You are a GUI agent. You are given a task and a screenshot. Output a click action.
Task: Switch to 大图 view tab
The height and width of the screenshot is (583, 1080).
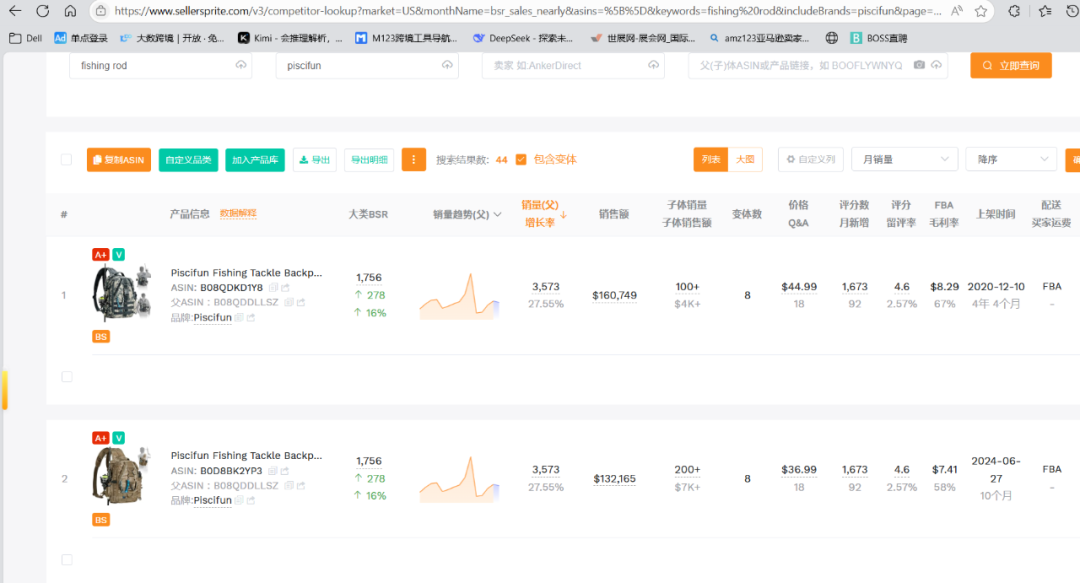pyautogui.click(x=745, y=160)
